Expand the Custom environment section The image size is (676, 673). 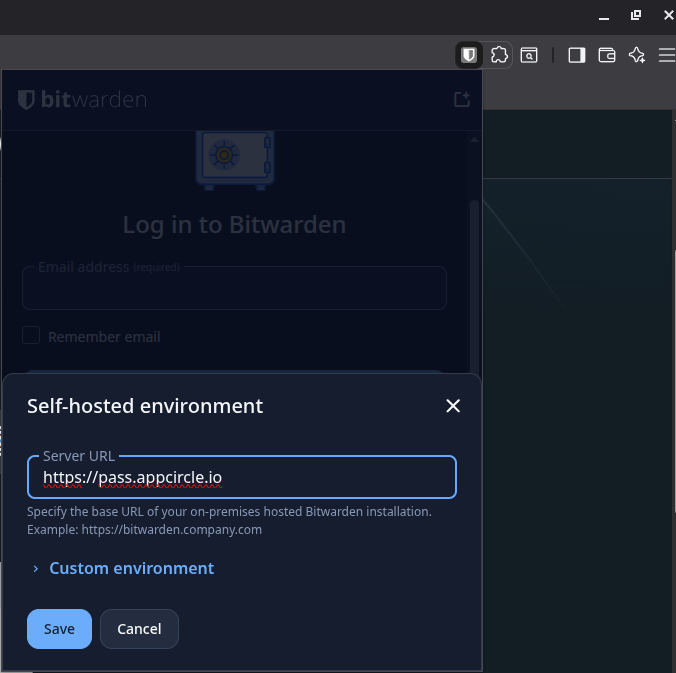point(123,568)
